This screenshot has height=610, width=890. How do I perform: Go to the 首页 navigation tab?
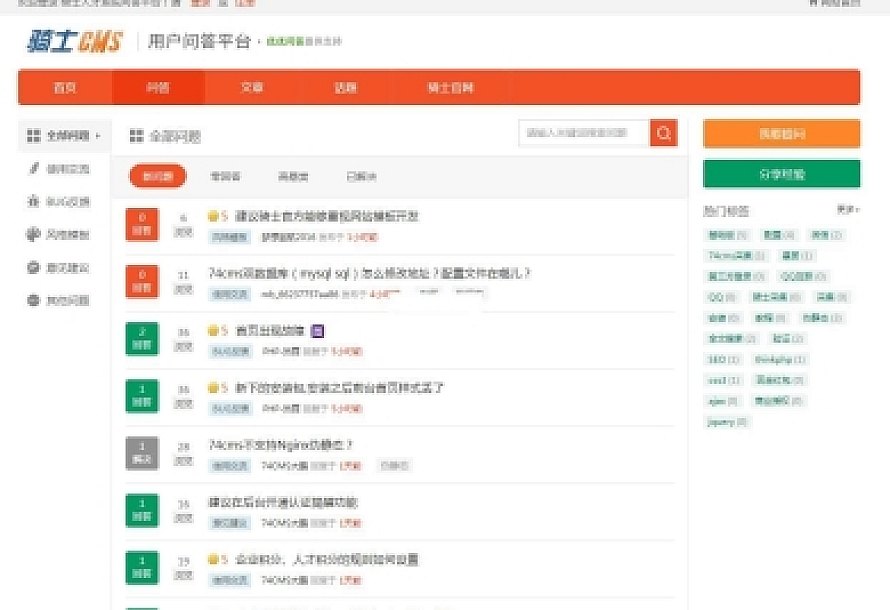[x=65, y=88]
